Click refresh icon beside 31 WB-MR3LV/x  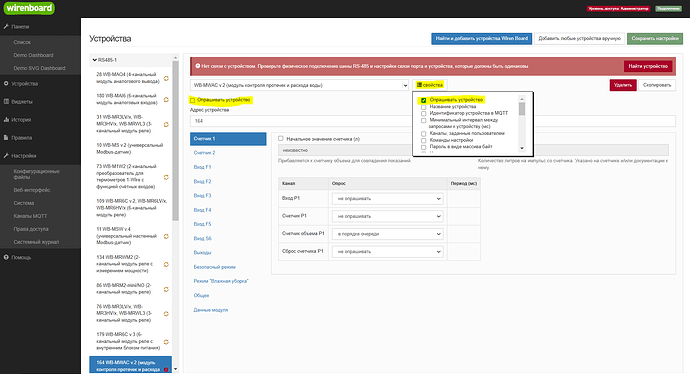(166, 125)
